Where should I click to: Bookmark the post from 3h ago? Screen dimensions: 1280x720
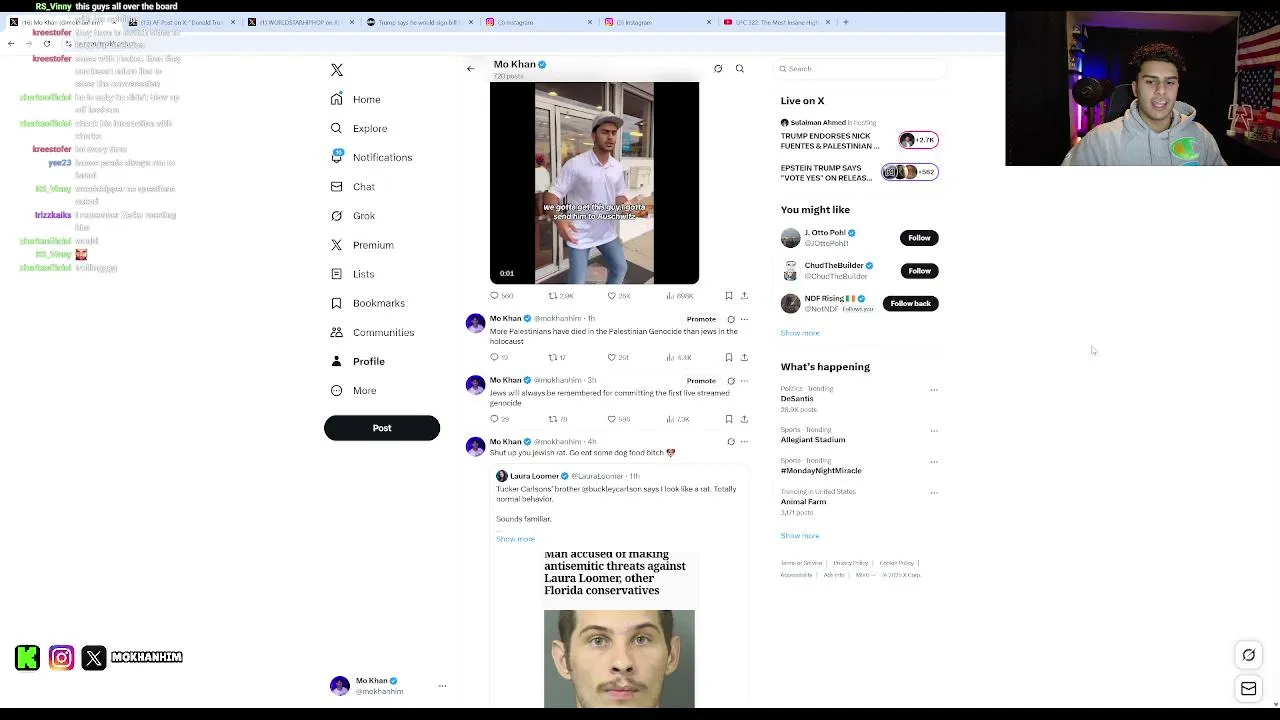[729, 419]
